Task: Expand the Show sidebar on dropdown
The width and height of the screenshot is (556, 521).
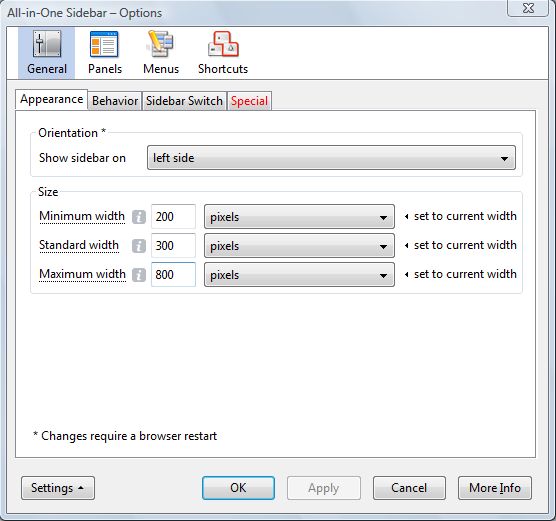Action: click(331, 157)
